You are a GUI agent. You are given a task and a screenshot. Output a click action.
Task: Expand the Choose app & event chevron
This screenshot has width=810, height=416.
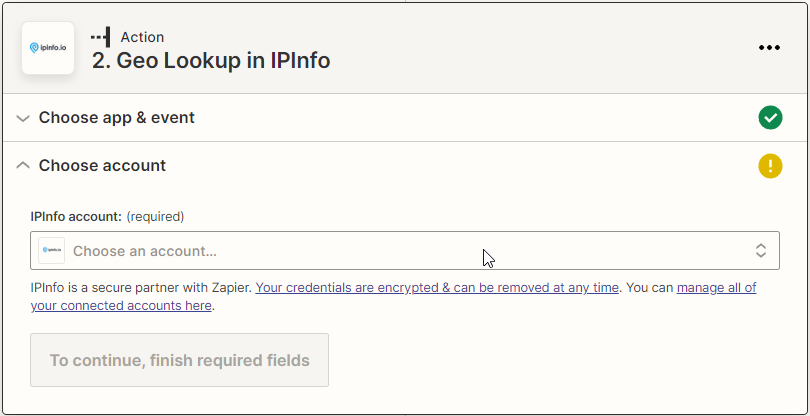point(23,118)
